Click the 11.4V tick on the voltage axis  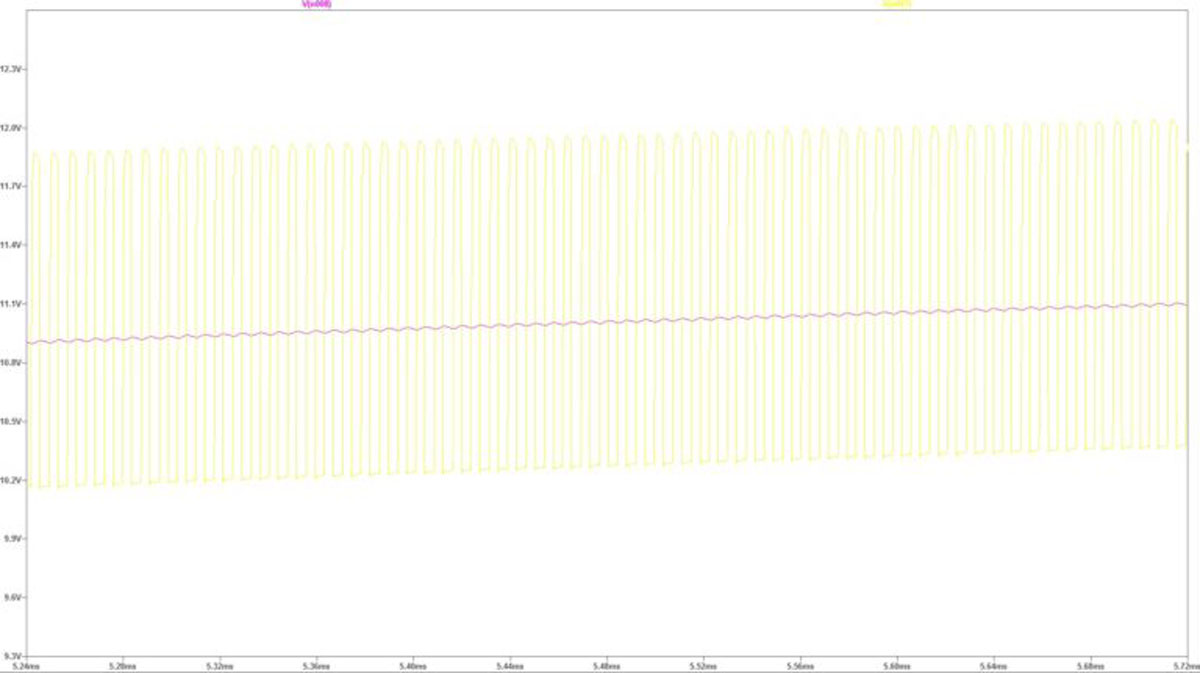[x=12, y=245]
